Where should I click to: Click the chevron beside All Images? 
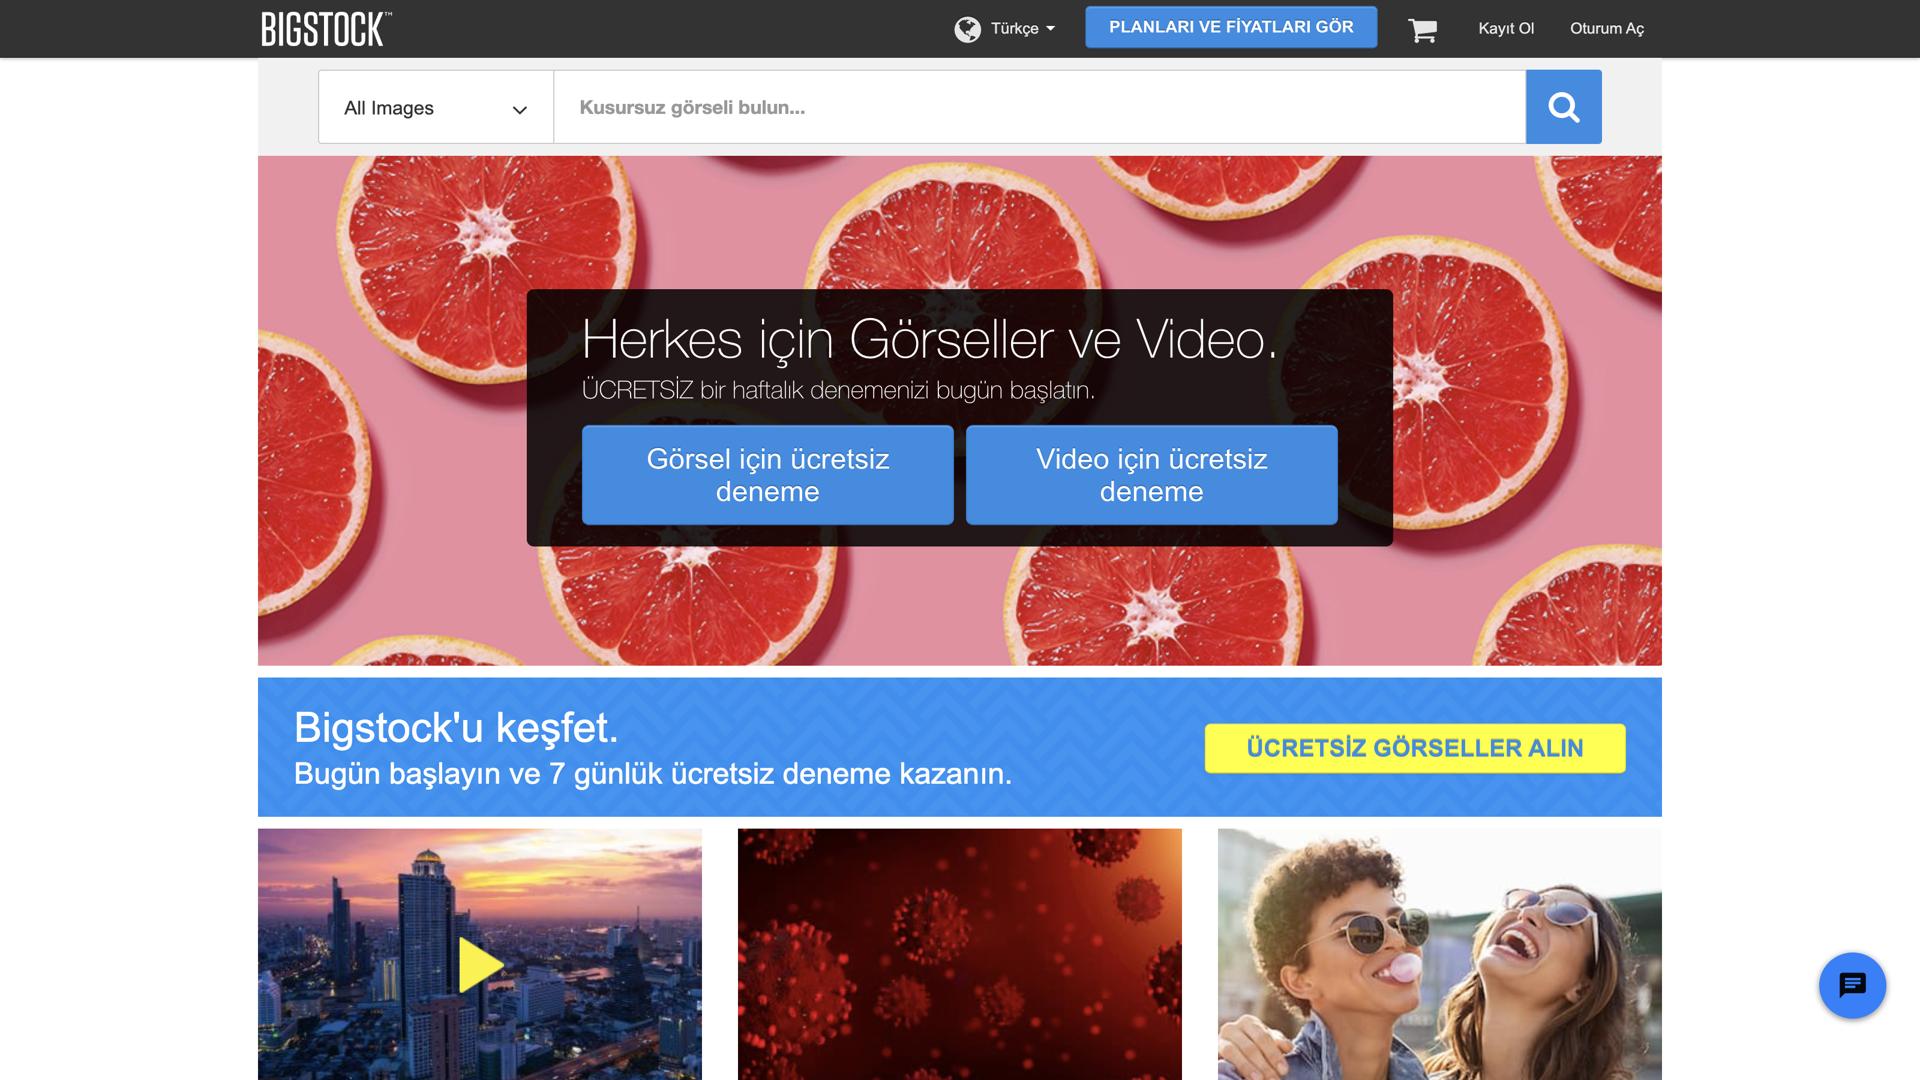[x=519, y=110]
